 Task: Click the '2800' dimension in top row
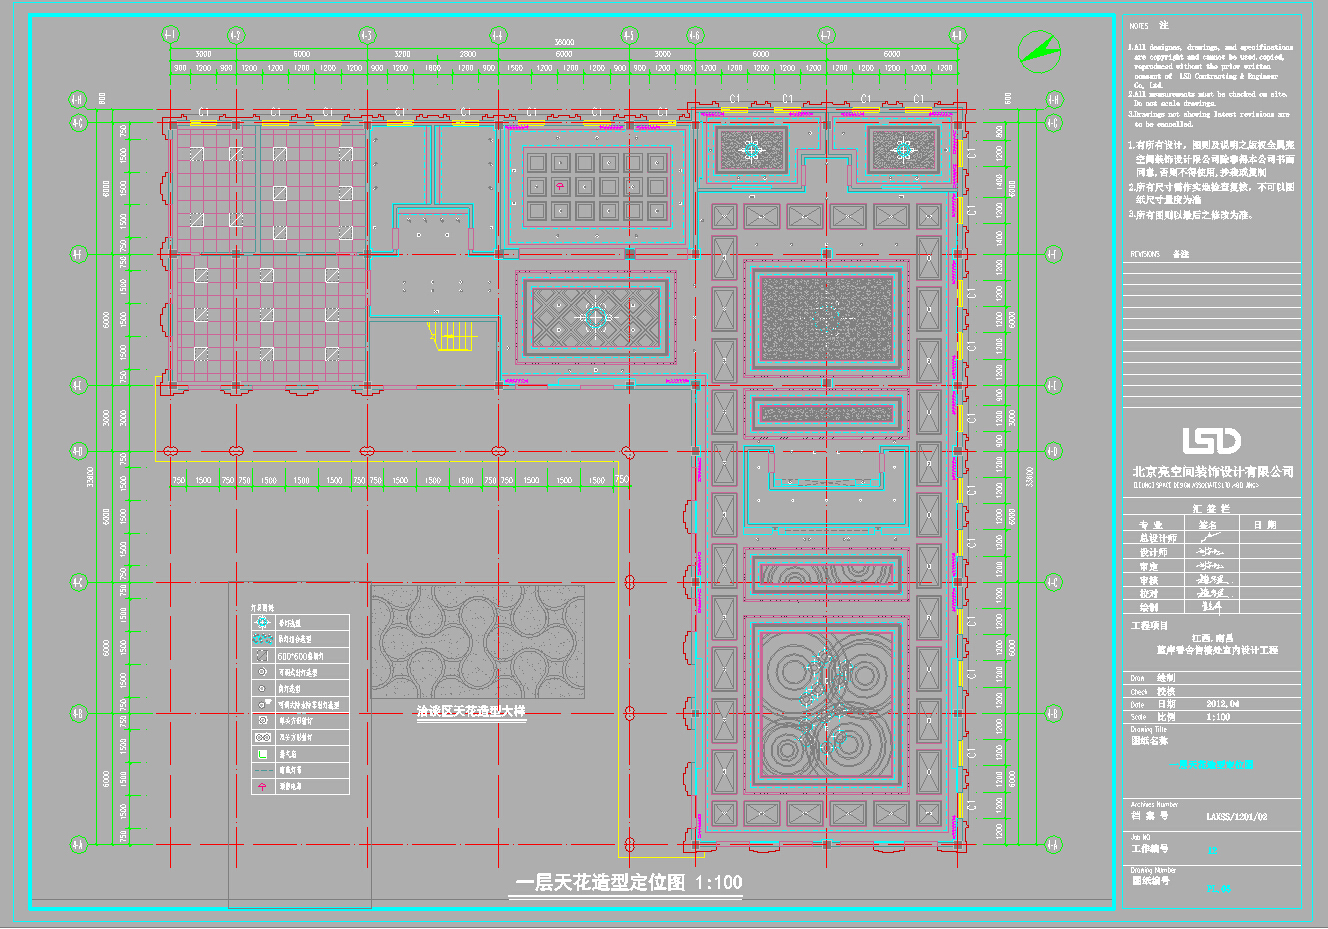click(467, 54)
